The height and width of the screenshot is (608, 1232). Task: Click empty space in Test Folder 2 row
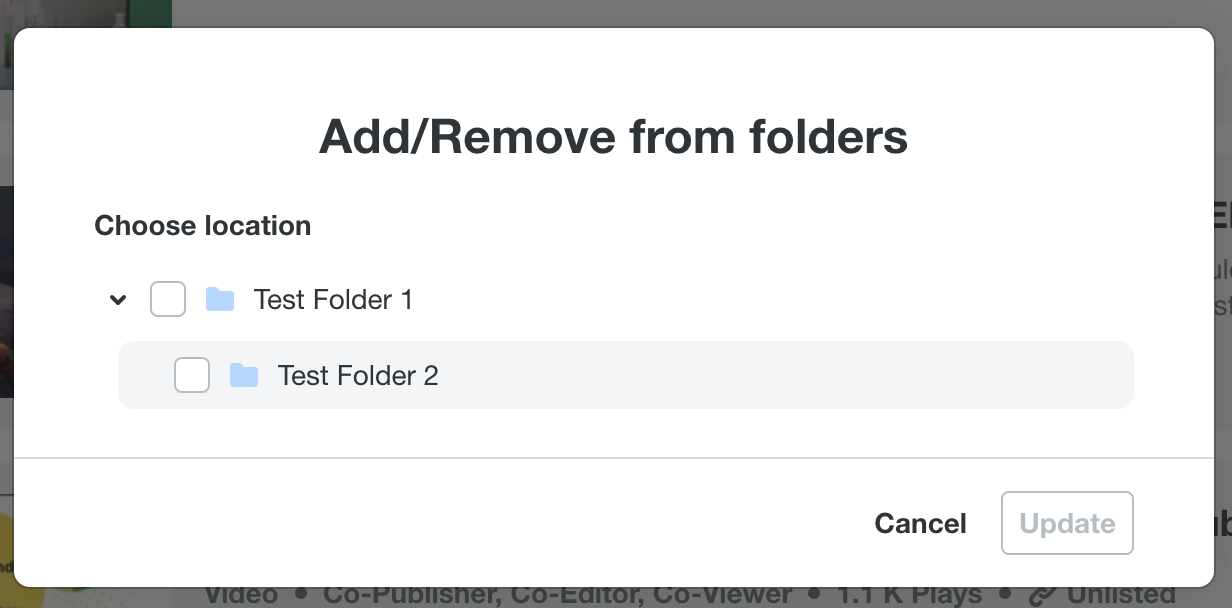coord(780,375)
